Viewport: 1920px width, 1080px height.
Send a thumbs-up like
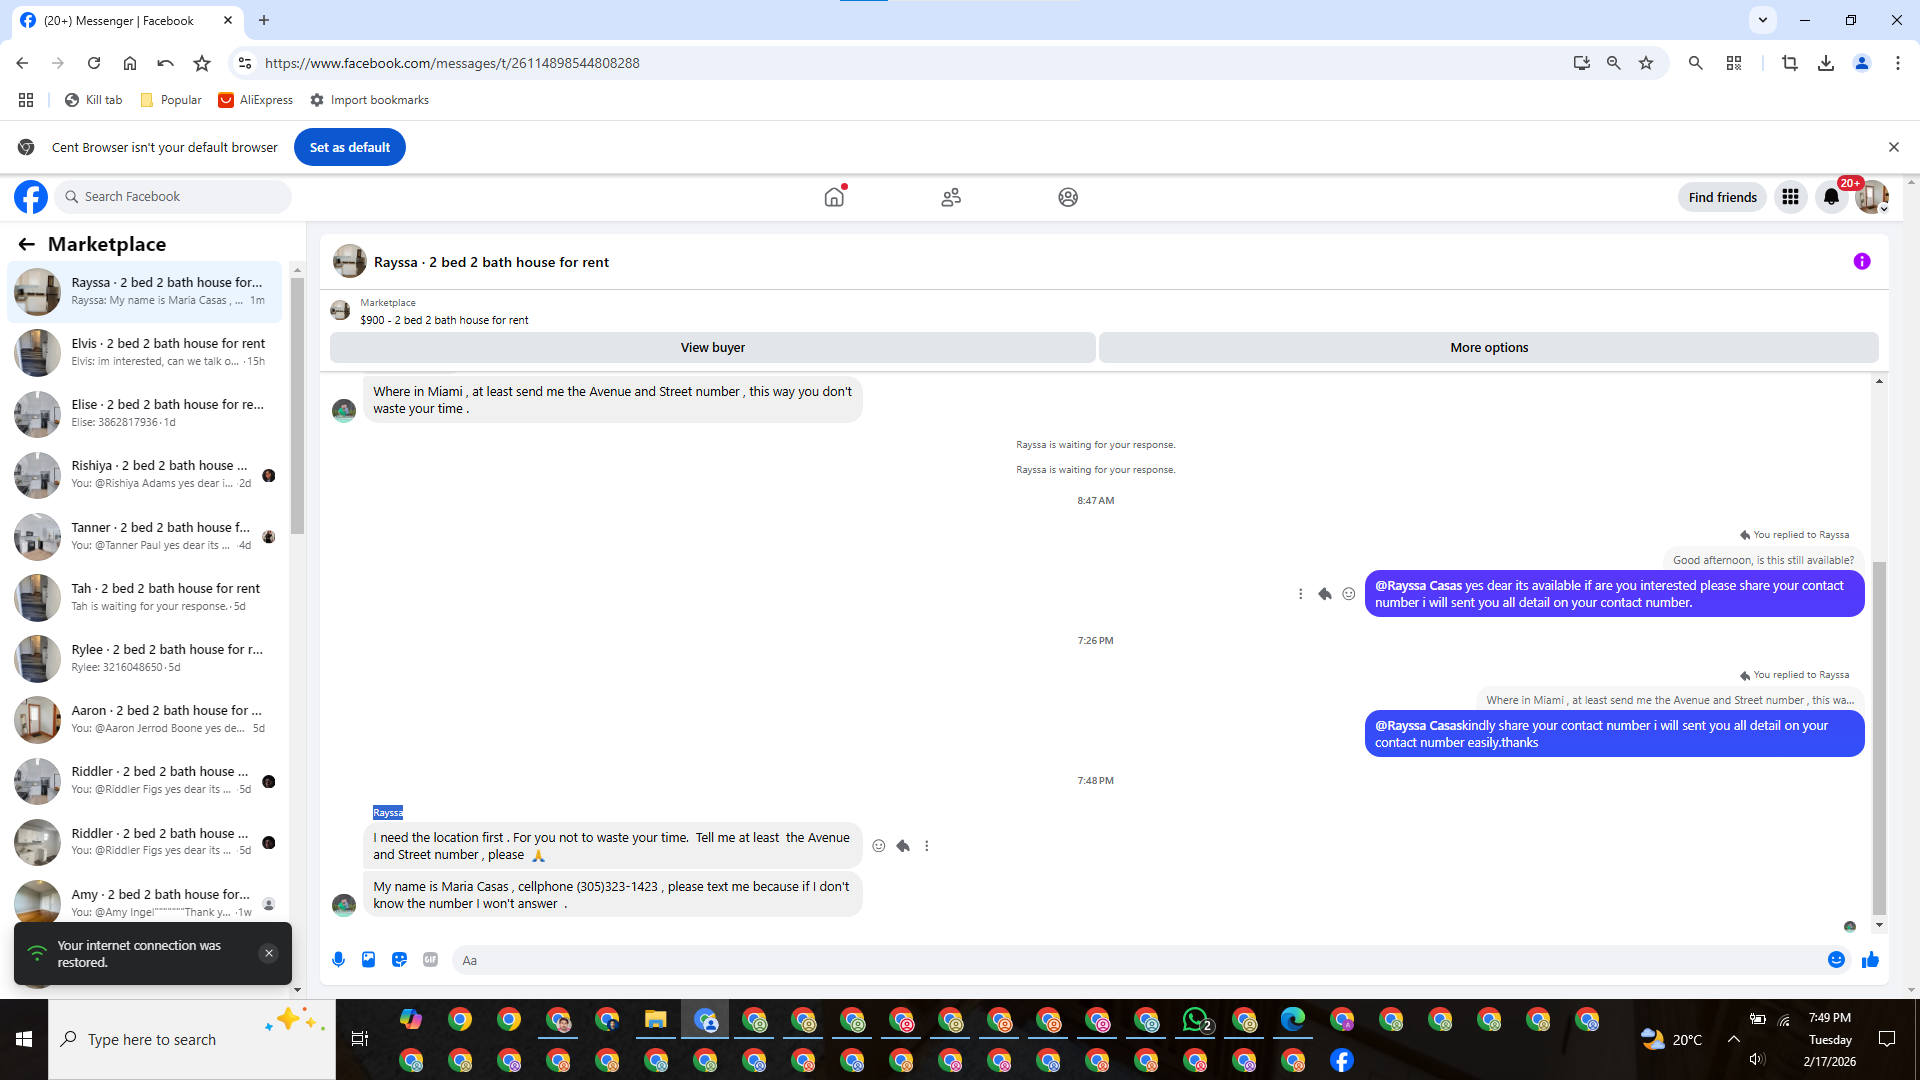tap(1870, 960)
